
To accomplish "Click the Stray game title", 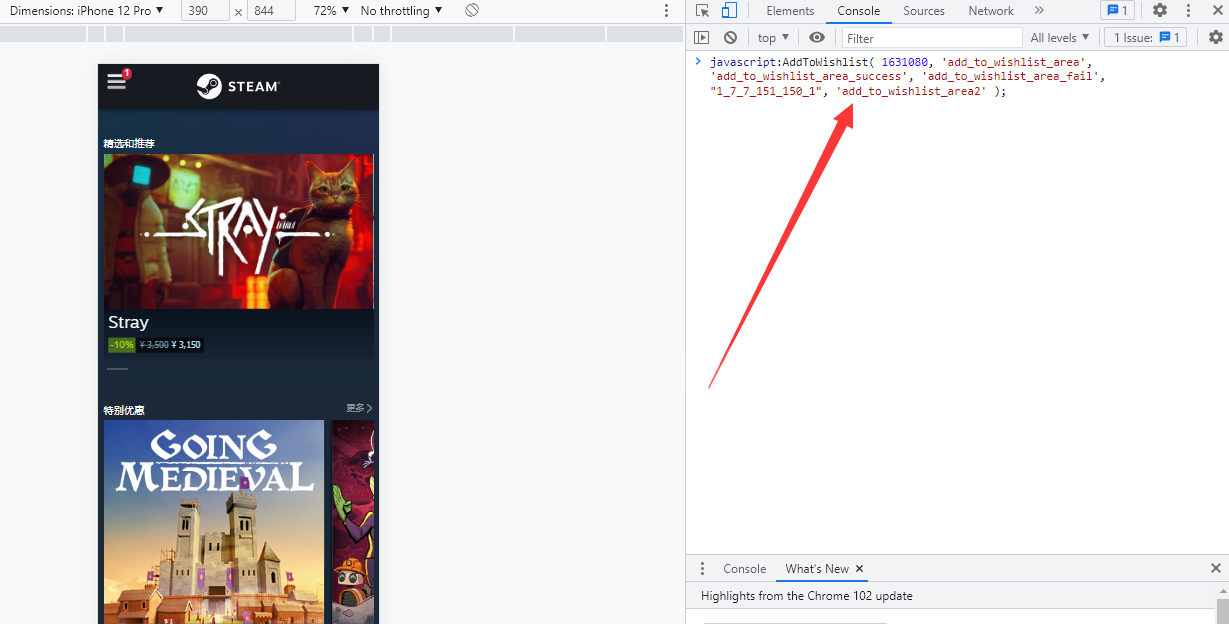I will 128,322.
